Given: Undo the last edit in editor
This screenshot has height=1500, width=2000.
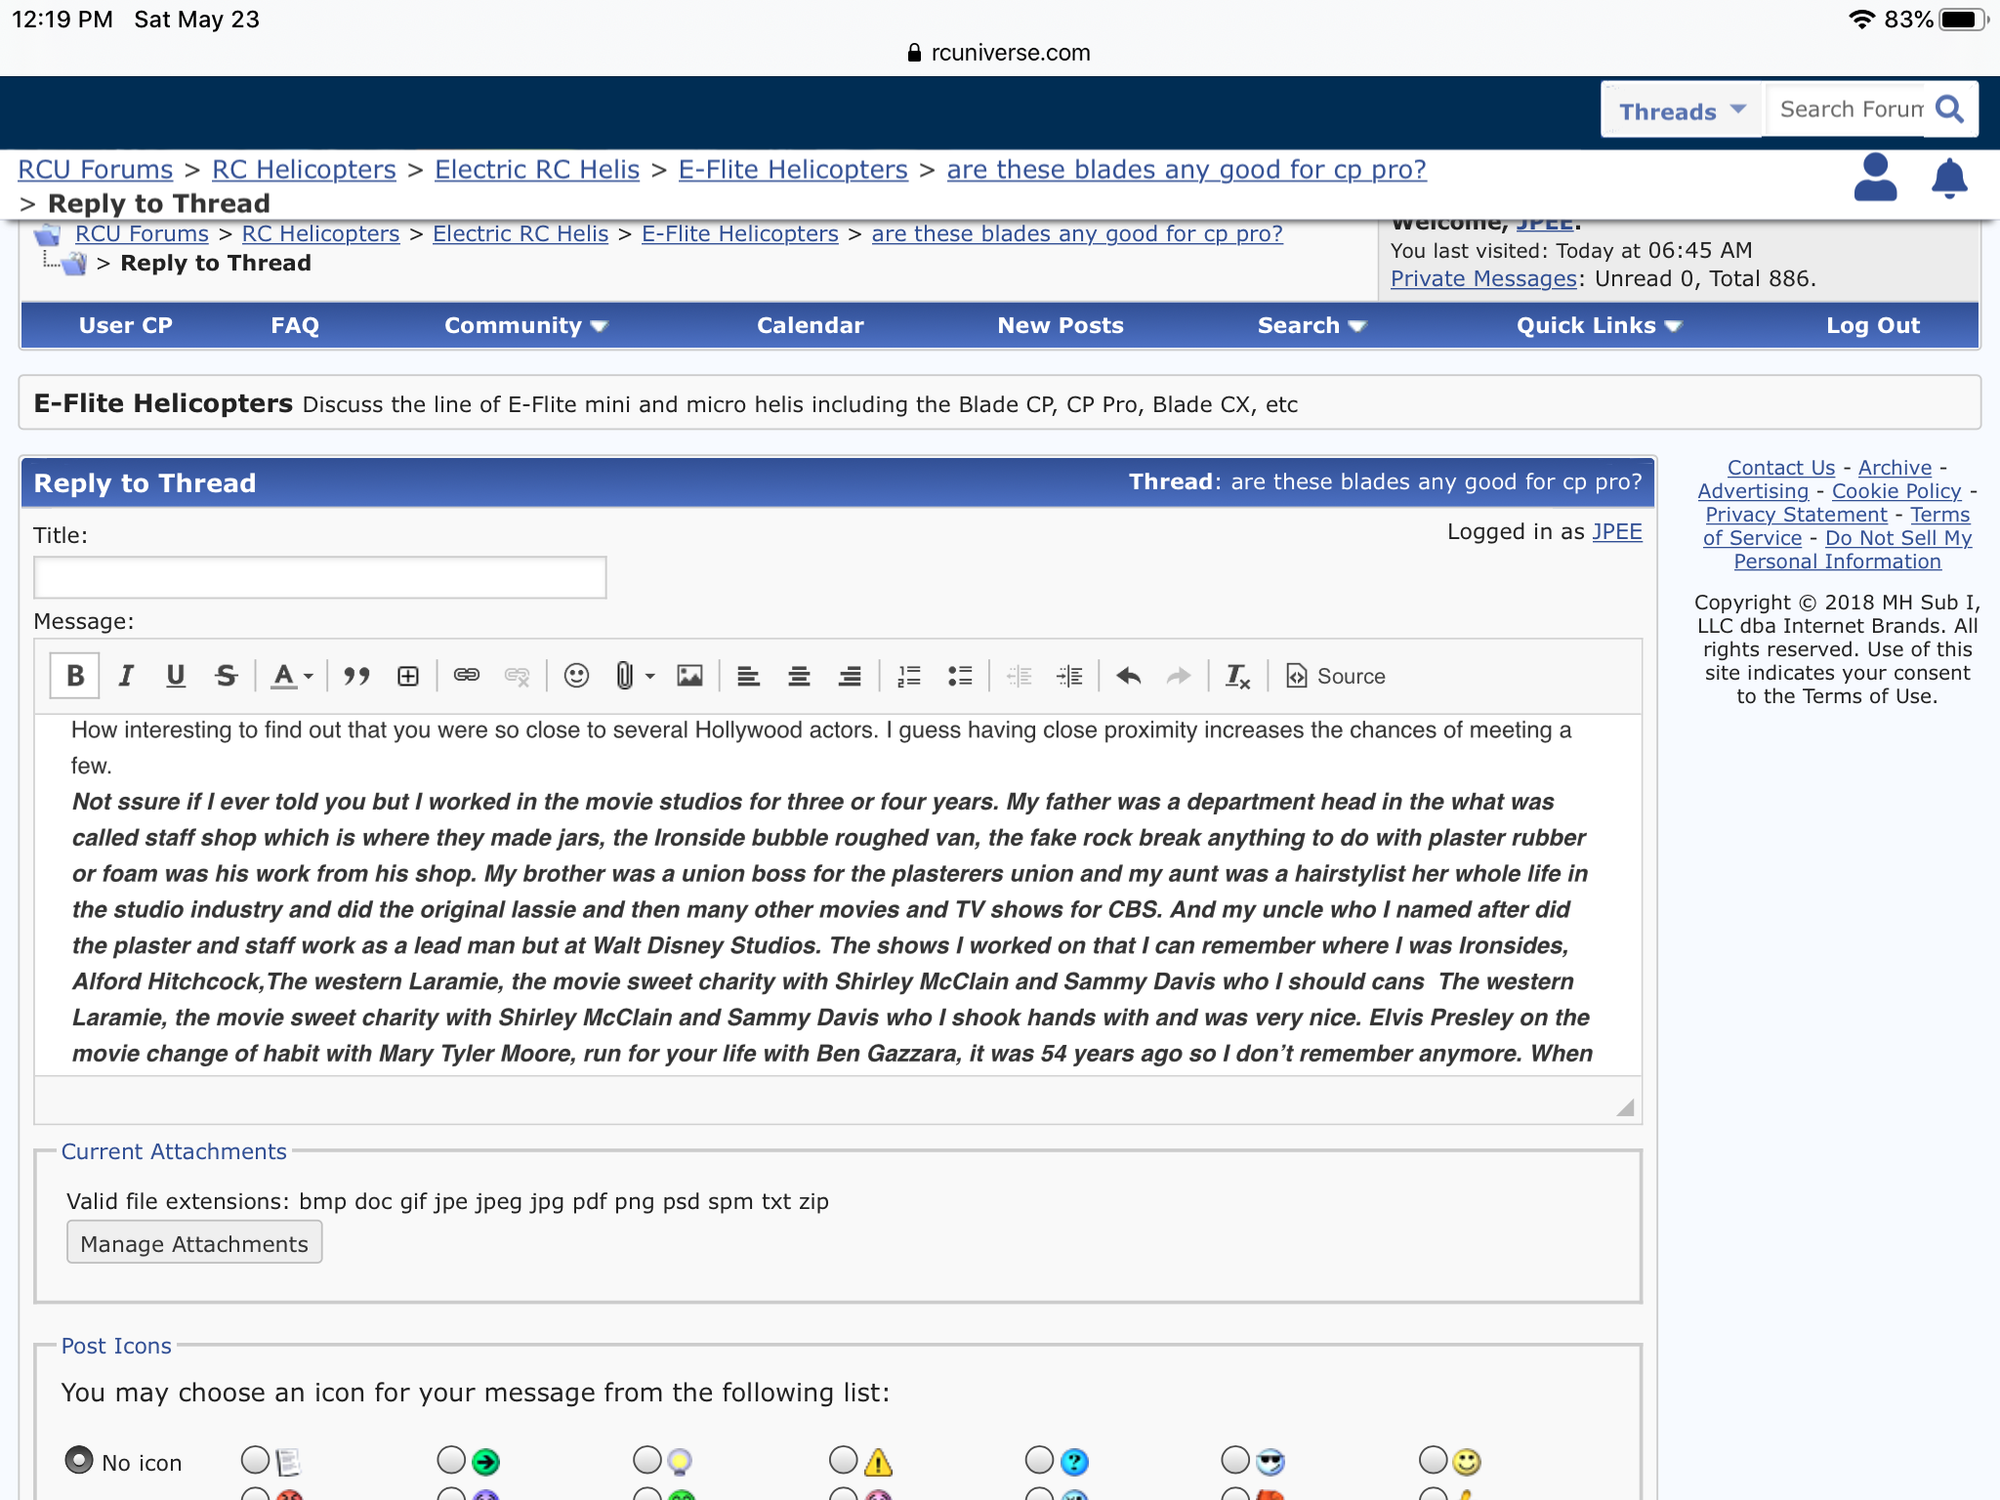Looking at the screenshot, I should (1128, 676).
